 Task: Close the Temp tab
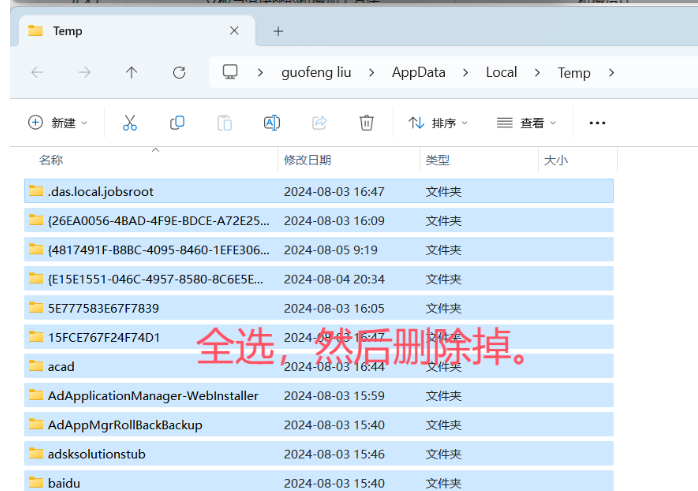[x=234, y=31]
